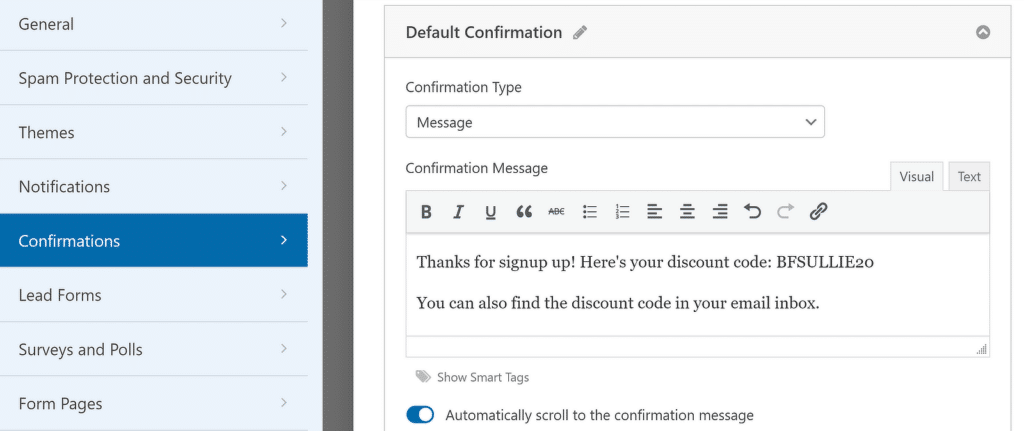
Task: Insert a blockquote in the message
Action: pos(524,212)
